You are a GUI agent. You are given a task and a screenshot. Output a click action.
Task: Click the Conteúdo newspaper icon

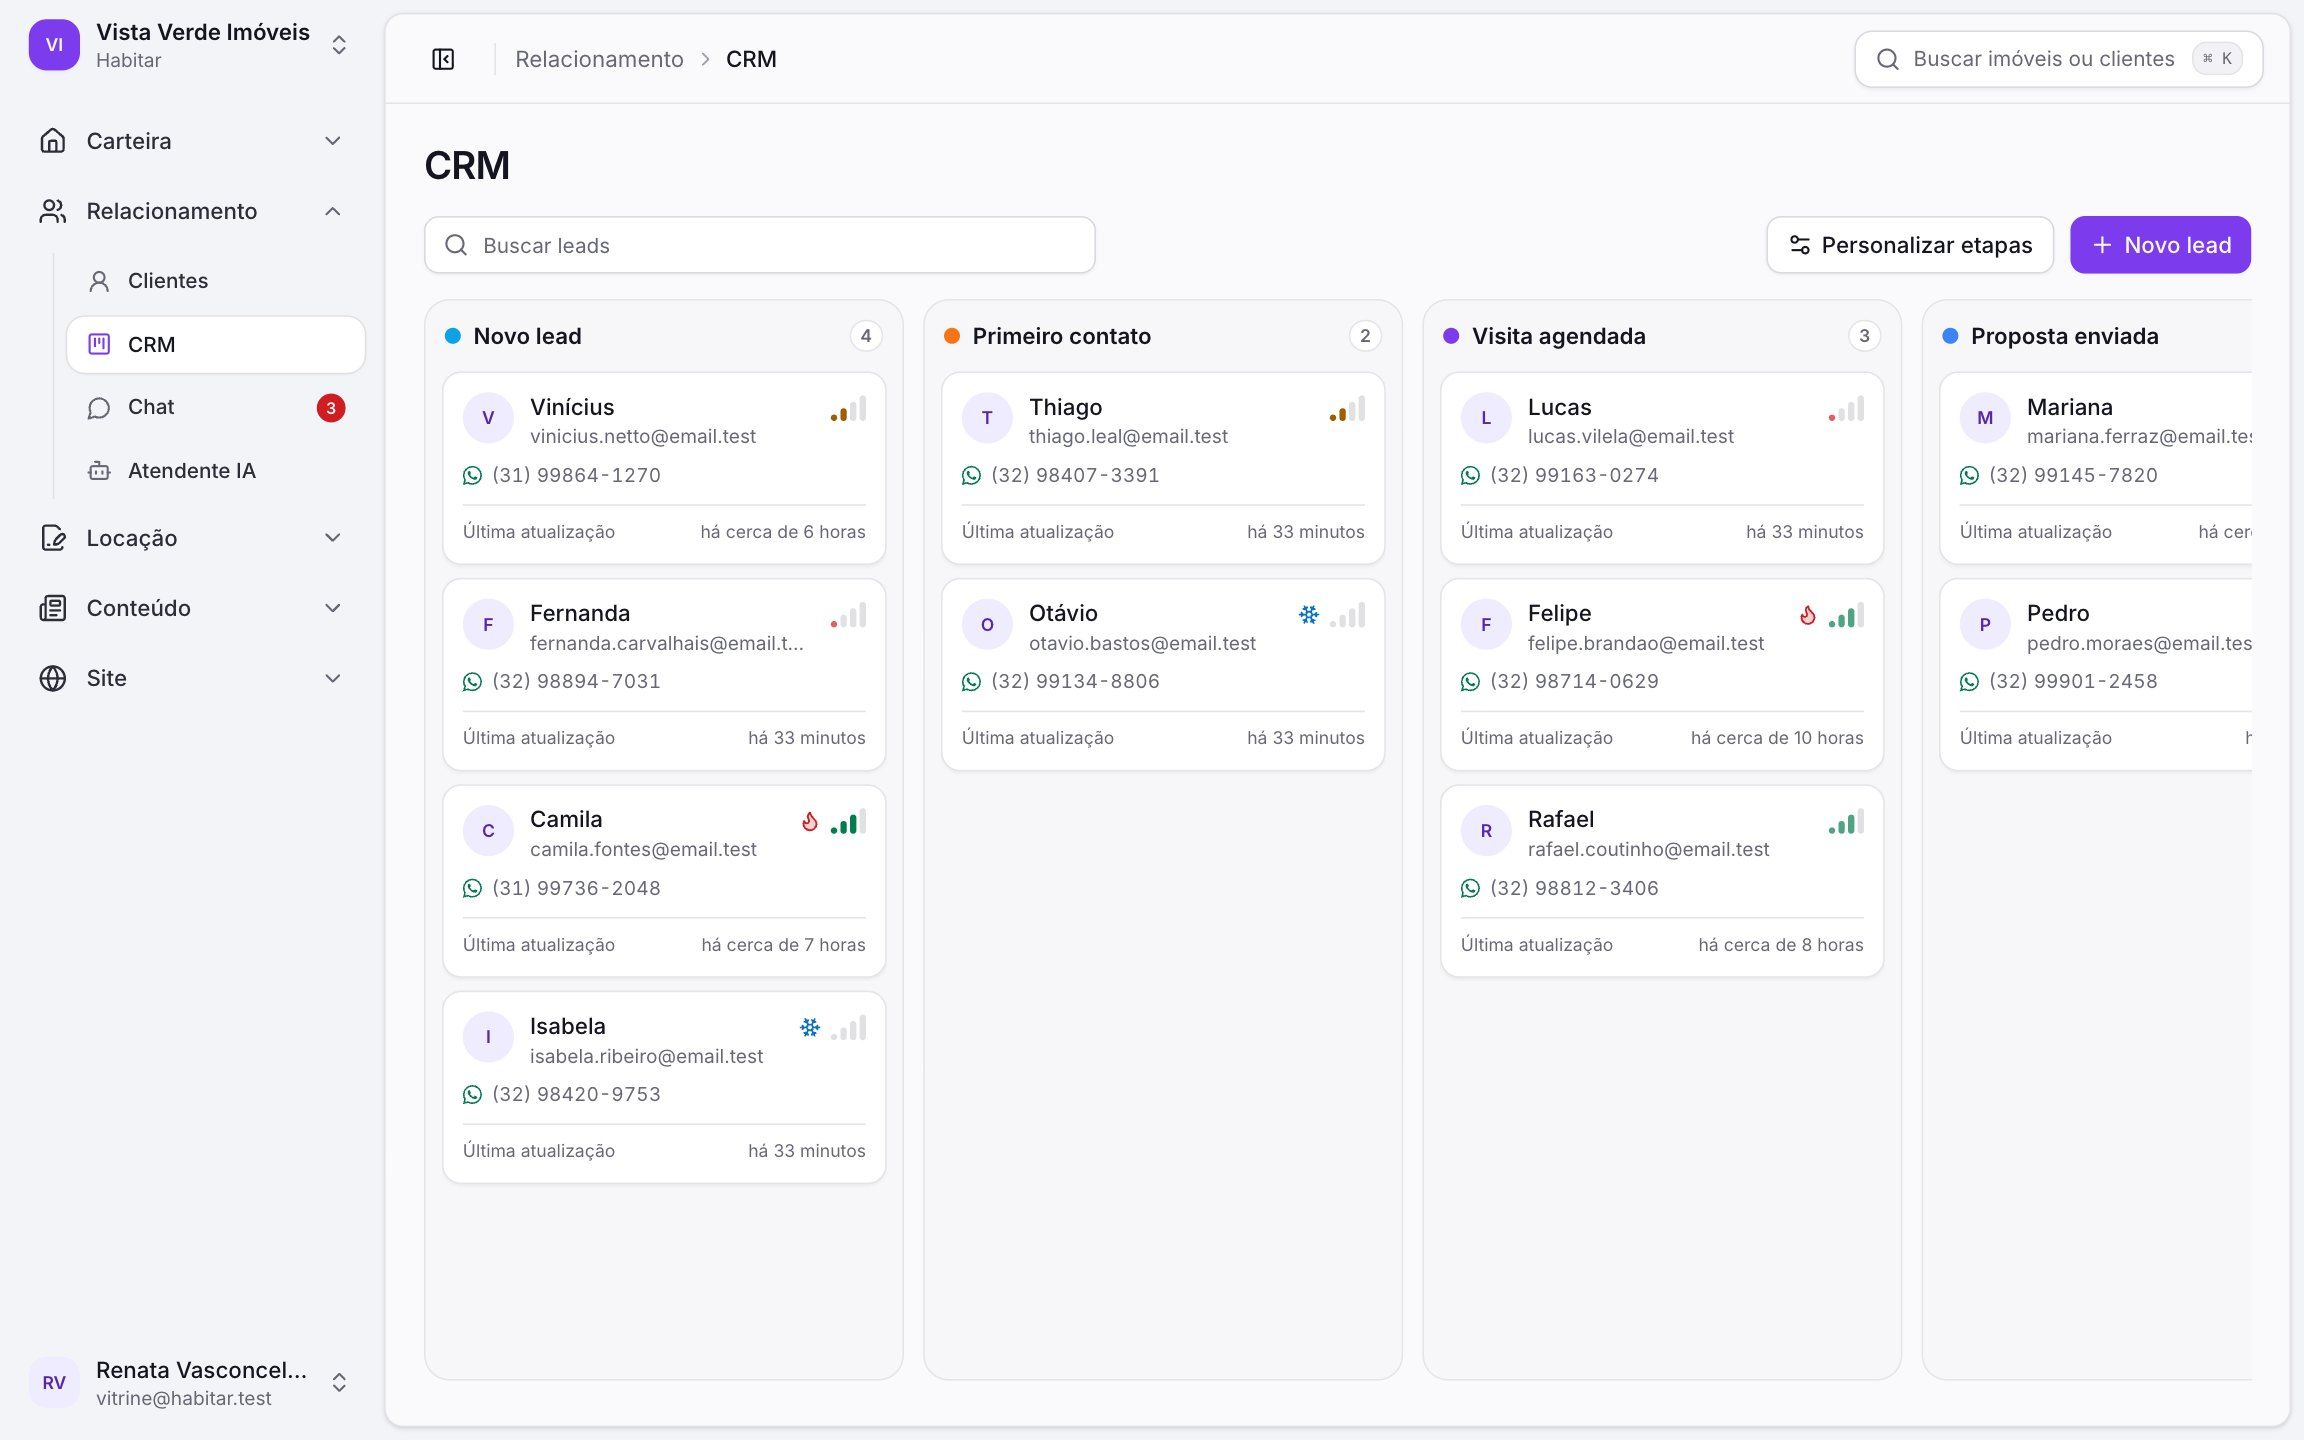[x=53, y=608]
